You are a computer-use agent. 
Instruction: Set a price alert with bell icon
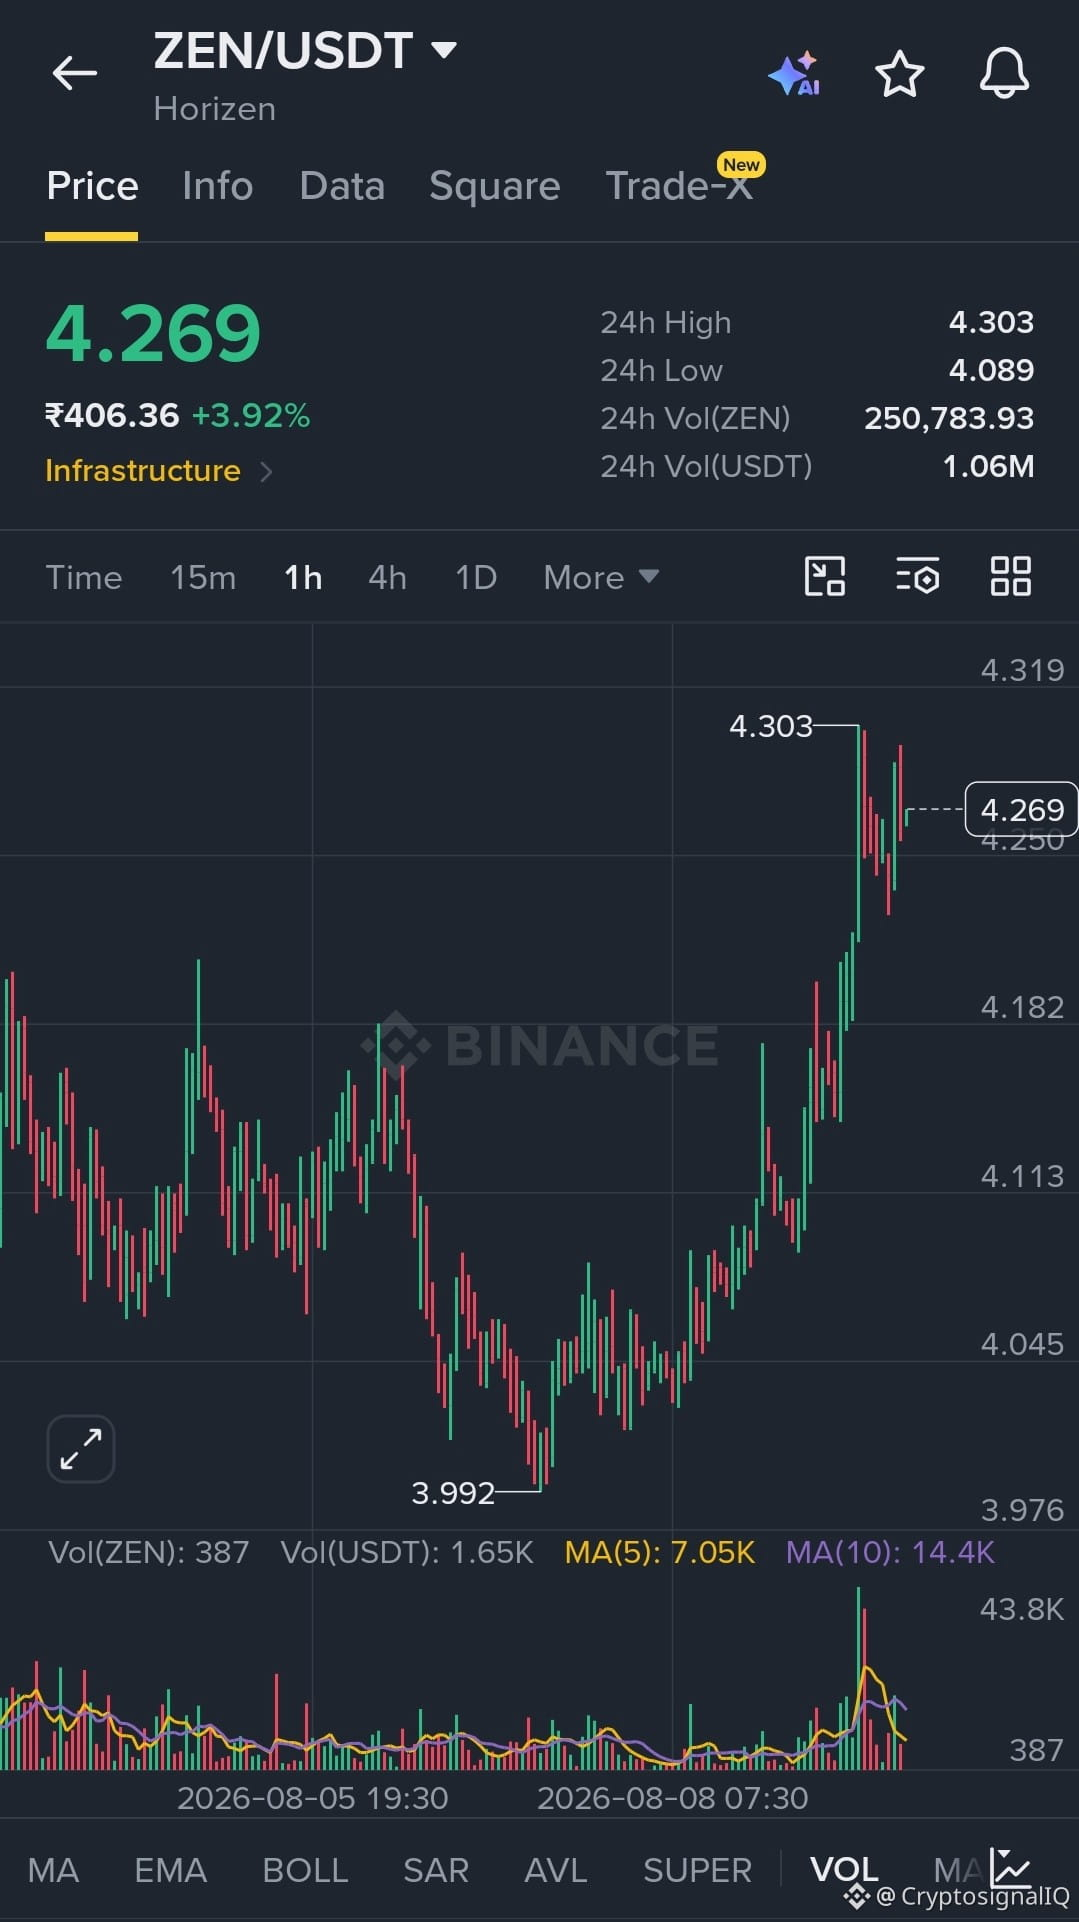[1004, 73]
